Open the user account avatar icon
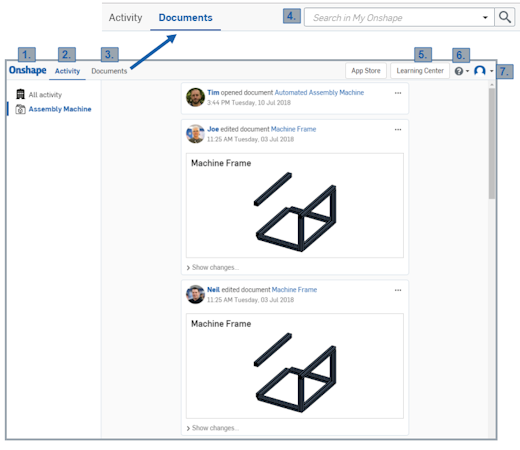The image size is (520, 450). [480, 71]
